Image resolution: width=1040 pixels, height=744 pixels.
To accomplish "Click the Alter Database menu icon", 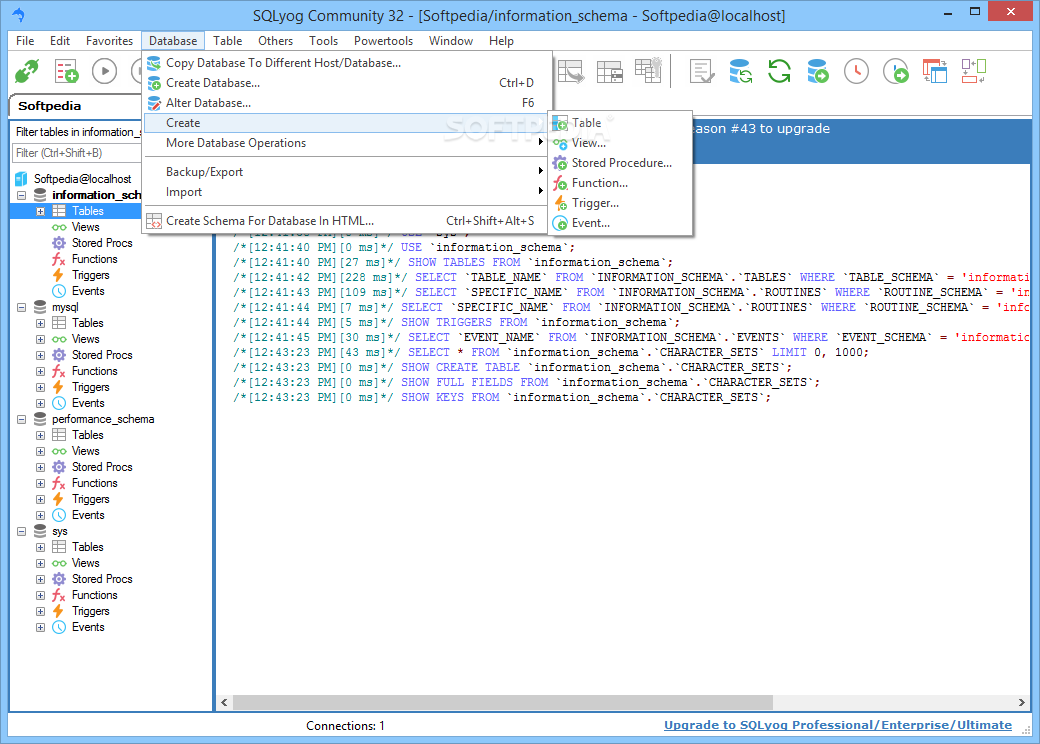I will (x=154, y=103).
